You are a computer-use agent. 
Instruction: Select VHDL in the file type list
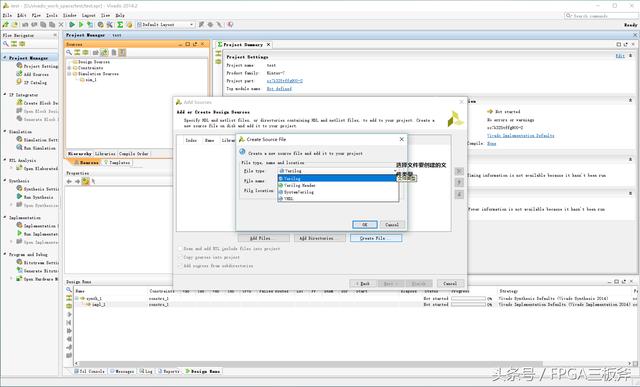pos(338,198)
